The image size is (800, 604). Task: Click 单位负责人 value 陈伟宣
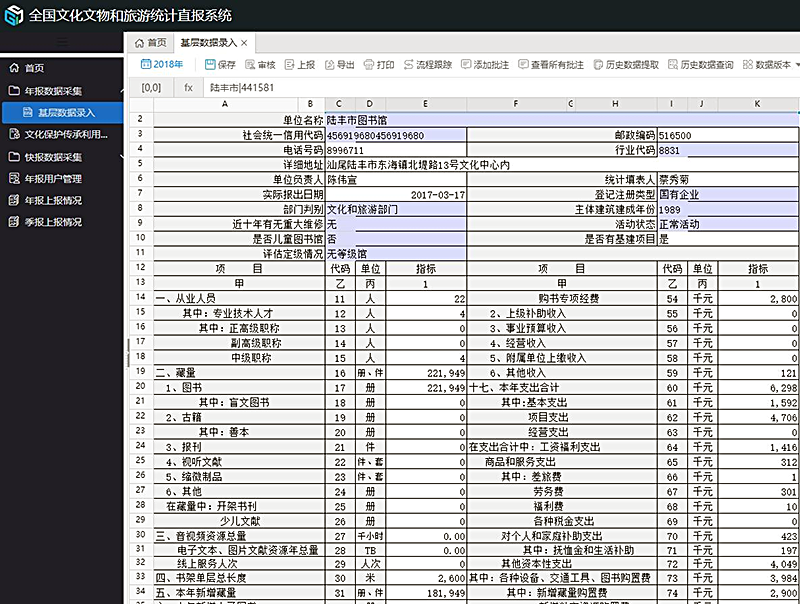point(395,180)
